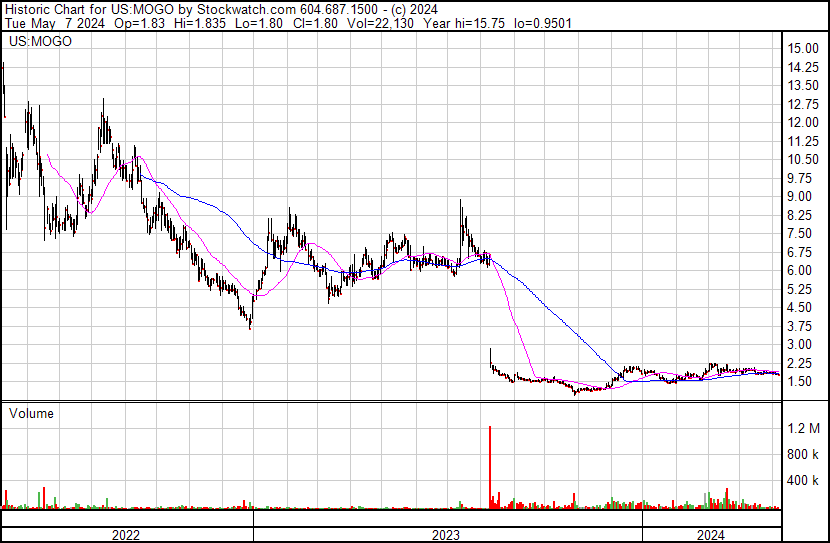
Task: Click the Tue May 7 2024 date
Action: point(55,23)
